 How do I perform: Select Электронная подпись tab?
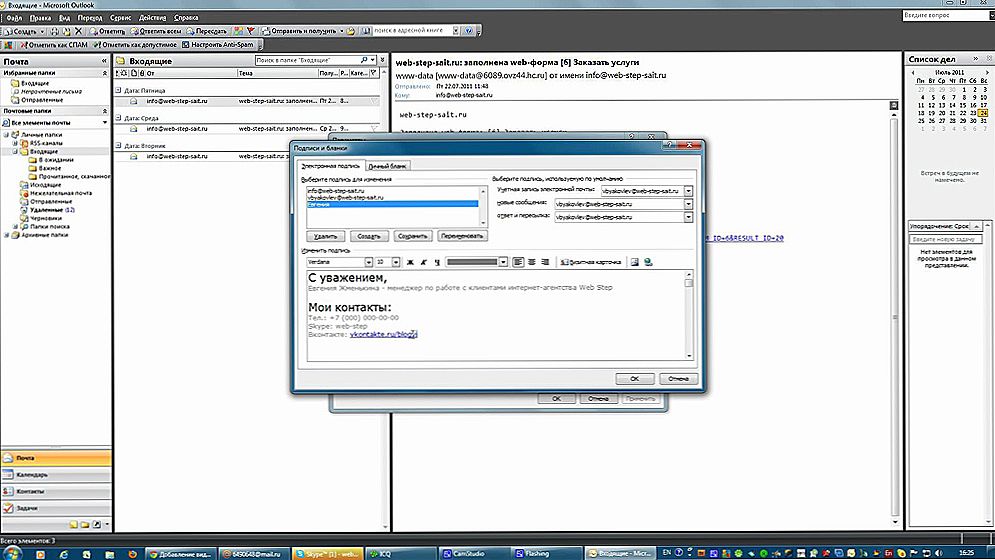click(331, 165)
